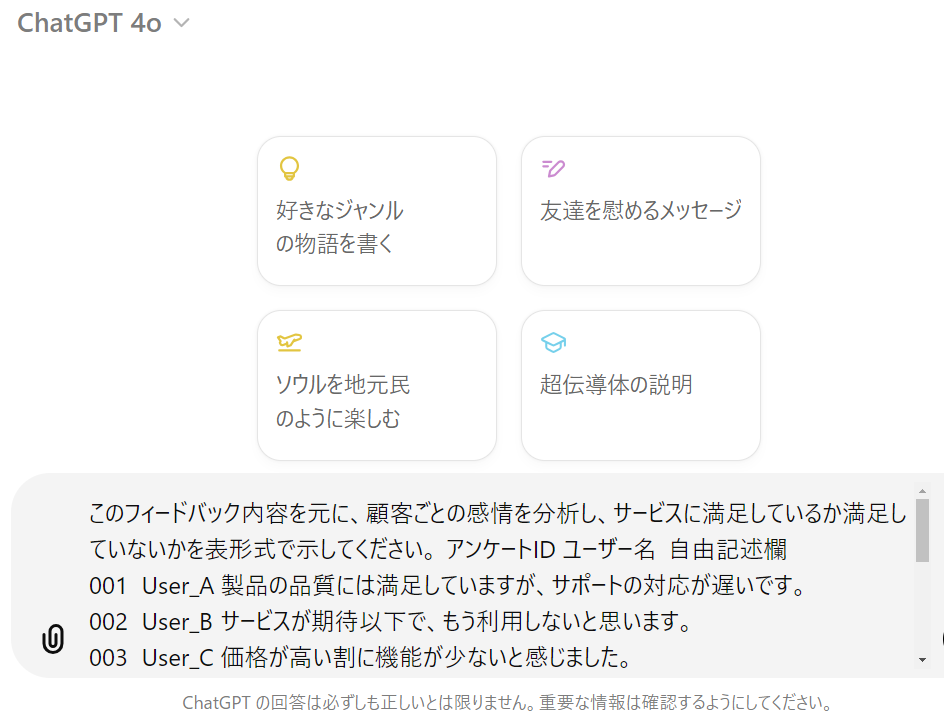The image size is (944, 716).
Task: Choose the 友達を慰めるメッセージ suggestion
Action: click(640, 211)
